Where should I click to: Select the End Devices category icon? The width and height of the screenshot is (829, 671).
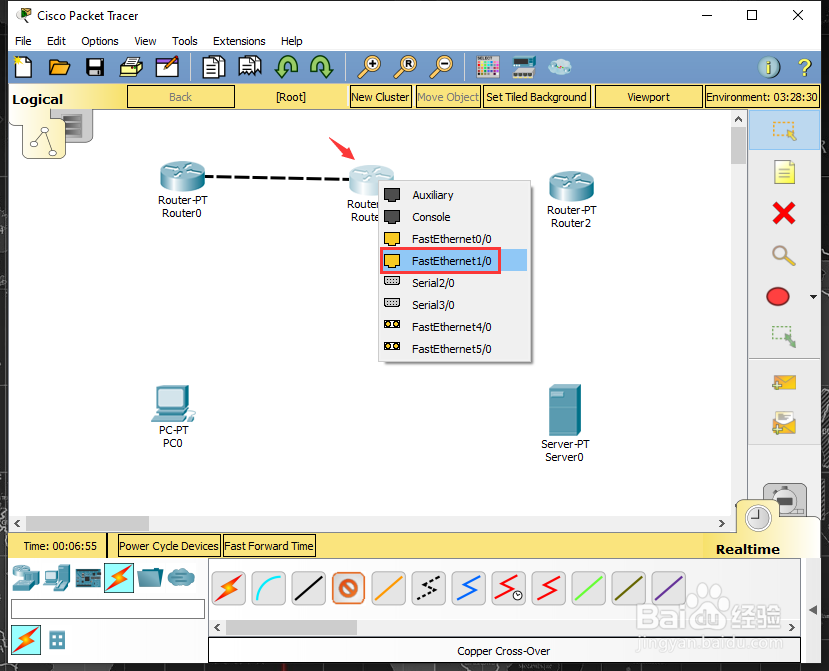57,578
